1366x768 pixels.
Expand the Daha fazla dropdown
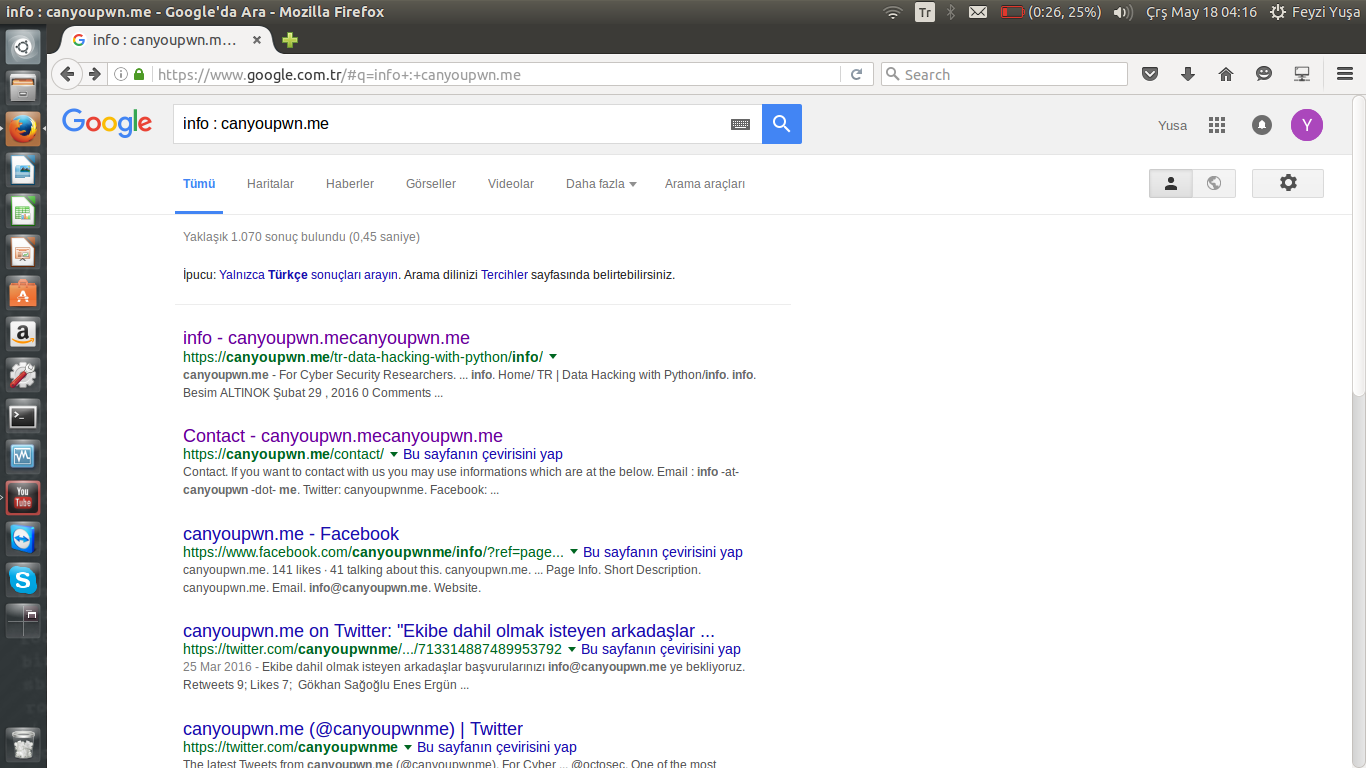click(600, 184)
